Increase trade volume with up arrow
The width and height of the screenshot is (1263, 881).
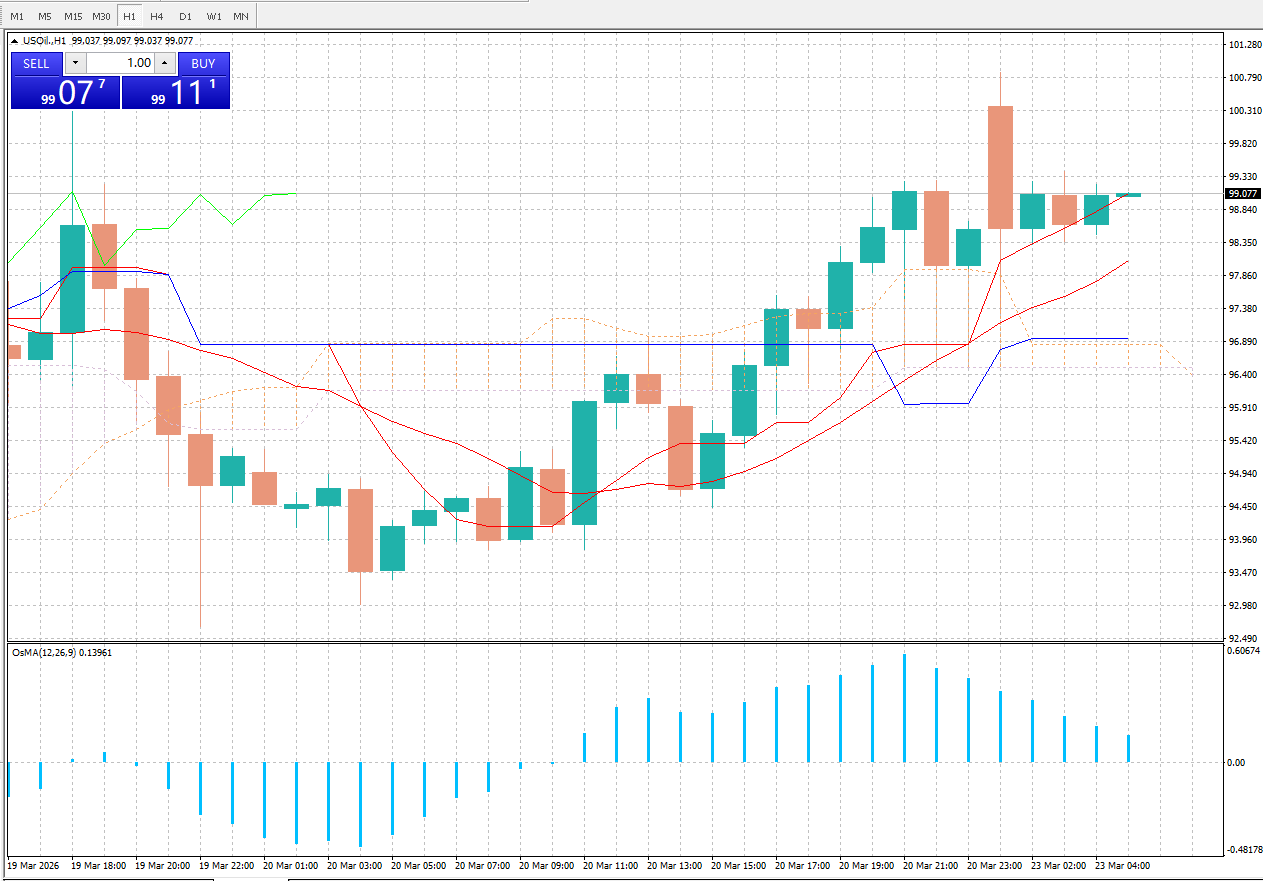pos(165,63)
